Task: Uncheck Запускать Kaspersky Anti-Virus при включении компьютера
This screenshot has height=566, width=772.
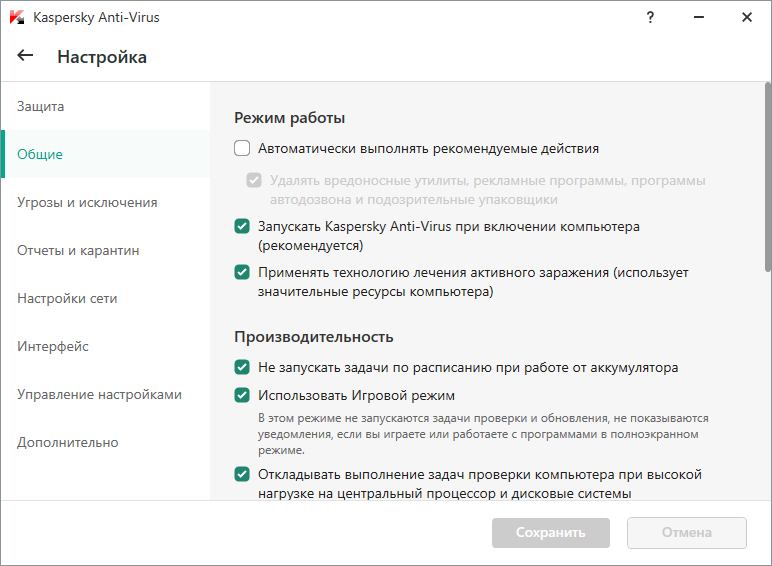Action: click(x=242, y=227)
